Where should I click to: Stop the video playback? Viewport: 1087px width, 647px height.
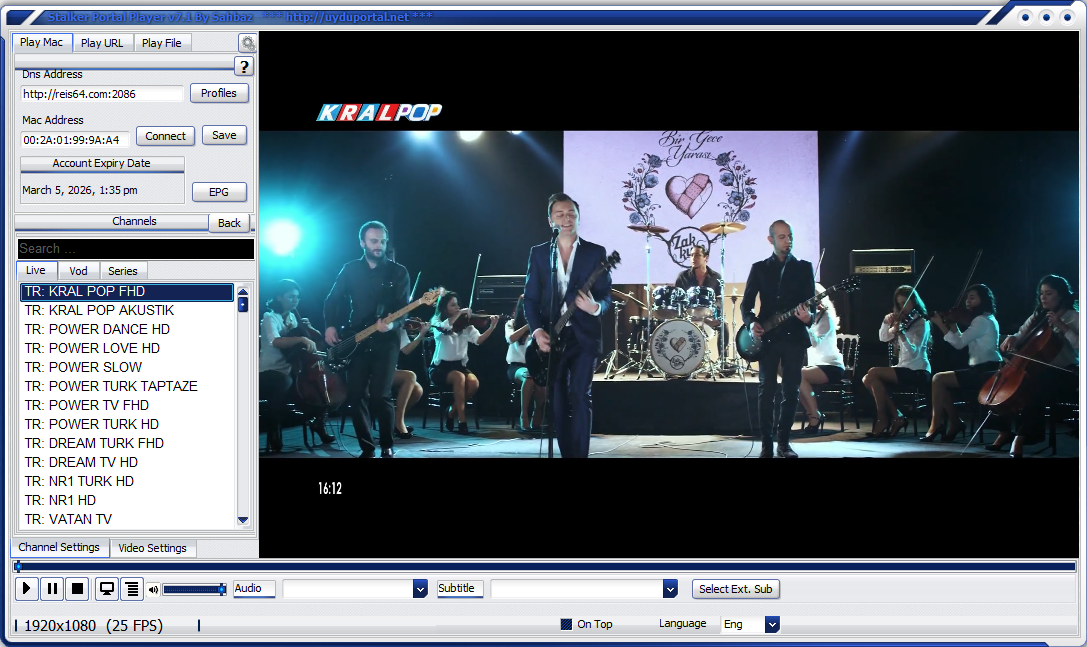[78, 589]
